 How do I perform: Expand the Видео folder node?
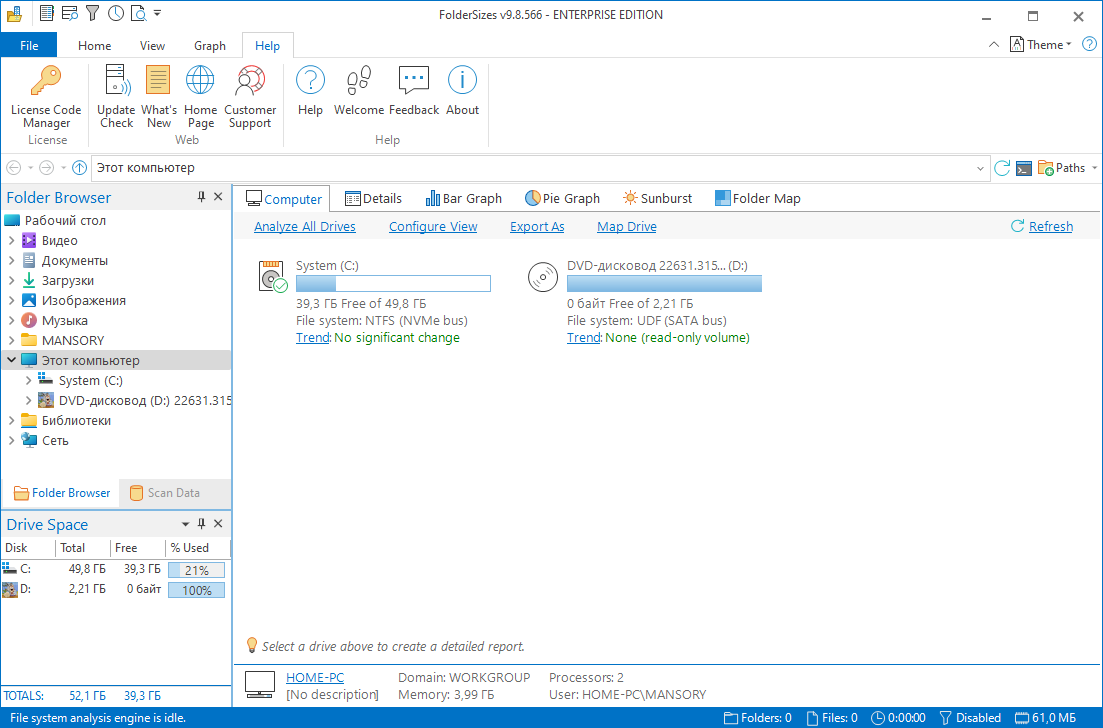11,241
